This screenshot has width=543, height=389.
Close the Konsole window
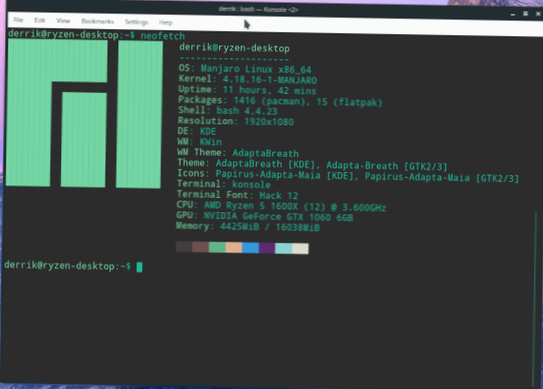(x=538, y=14)
